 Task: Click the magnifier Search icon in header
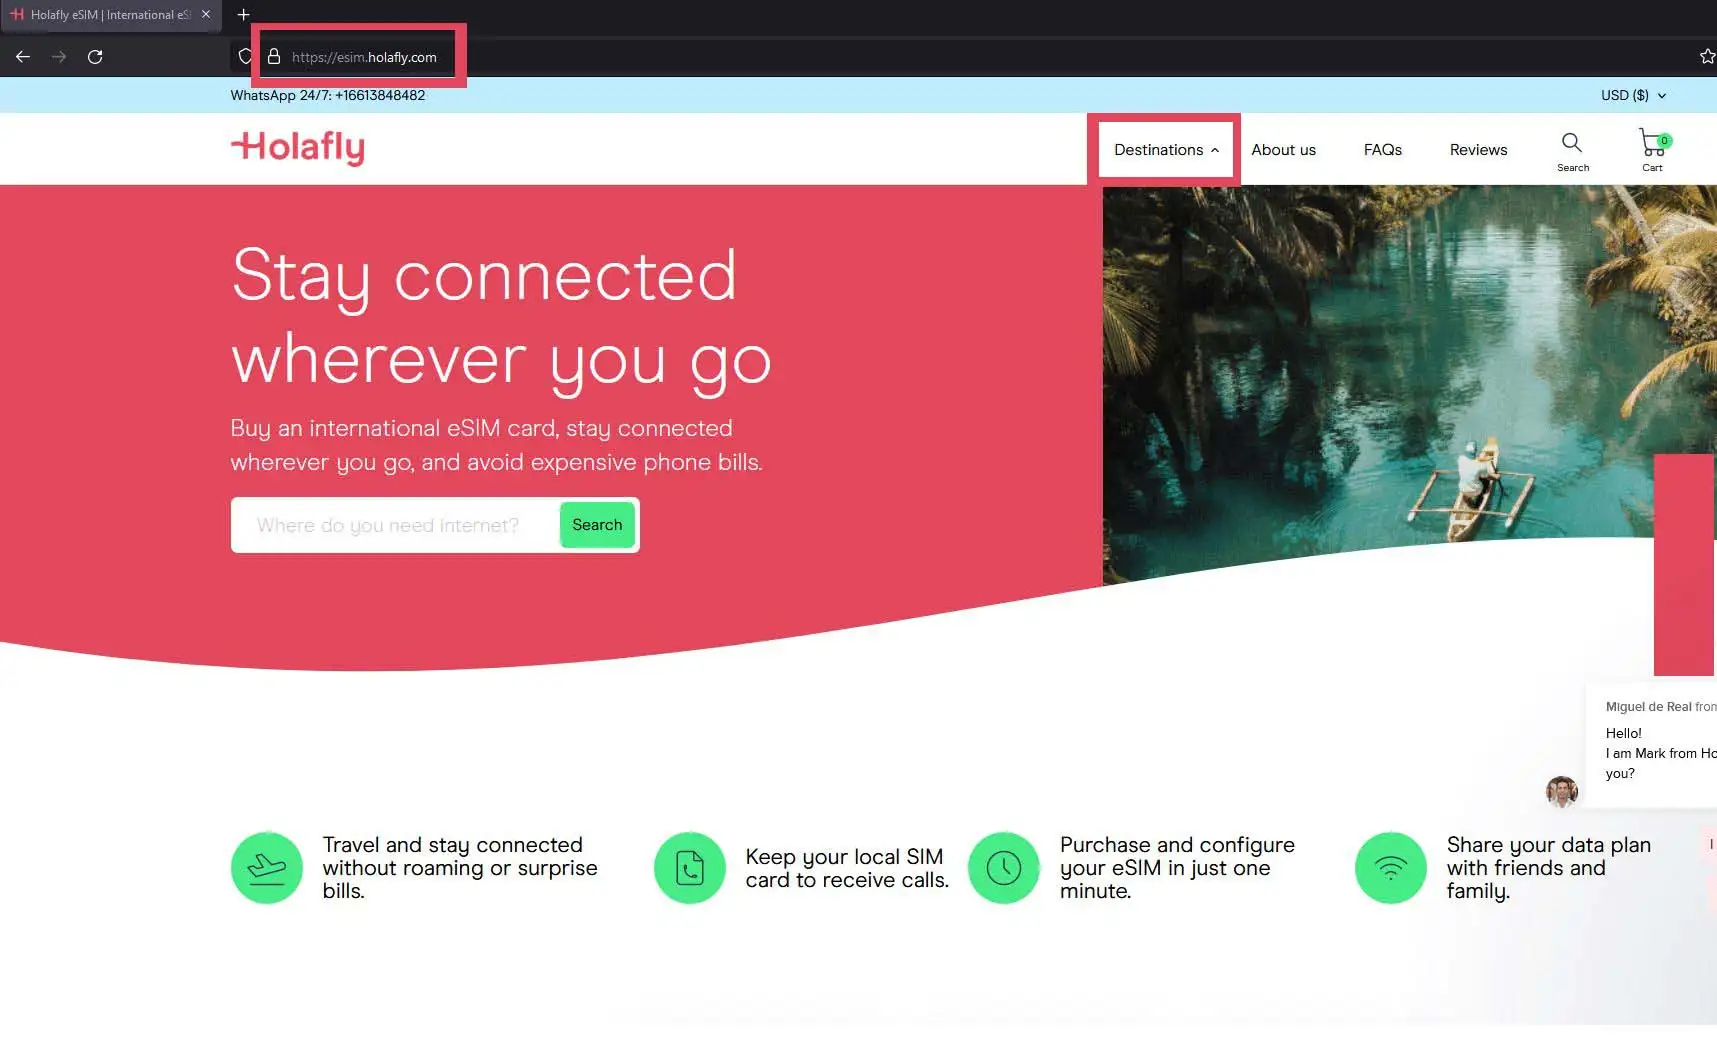1572,144
